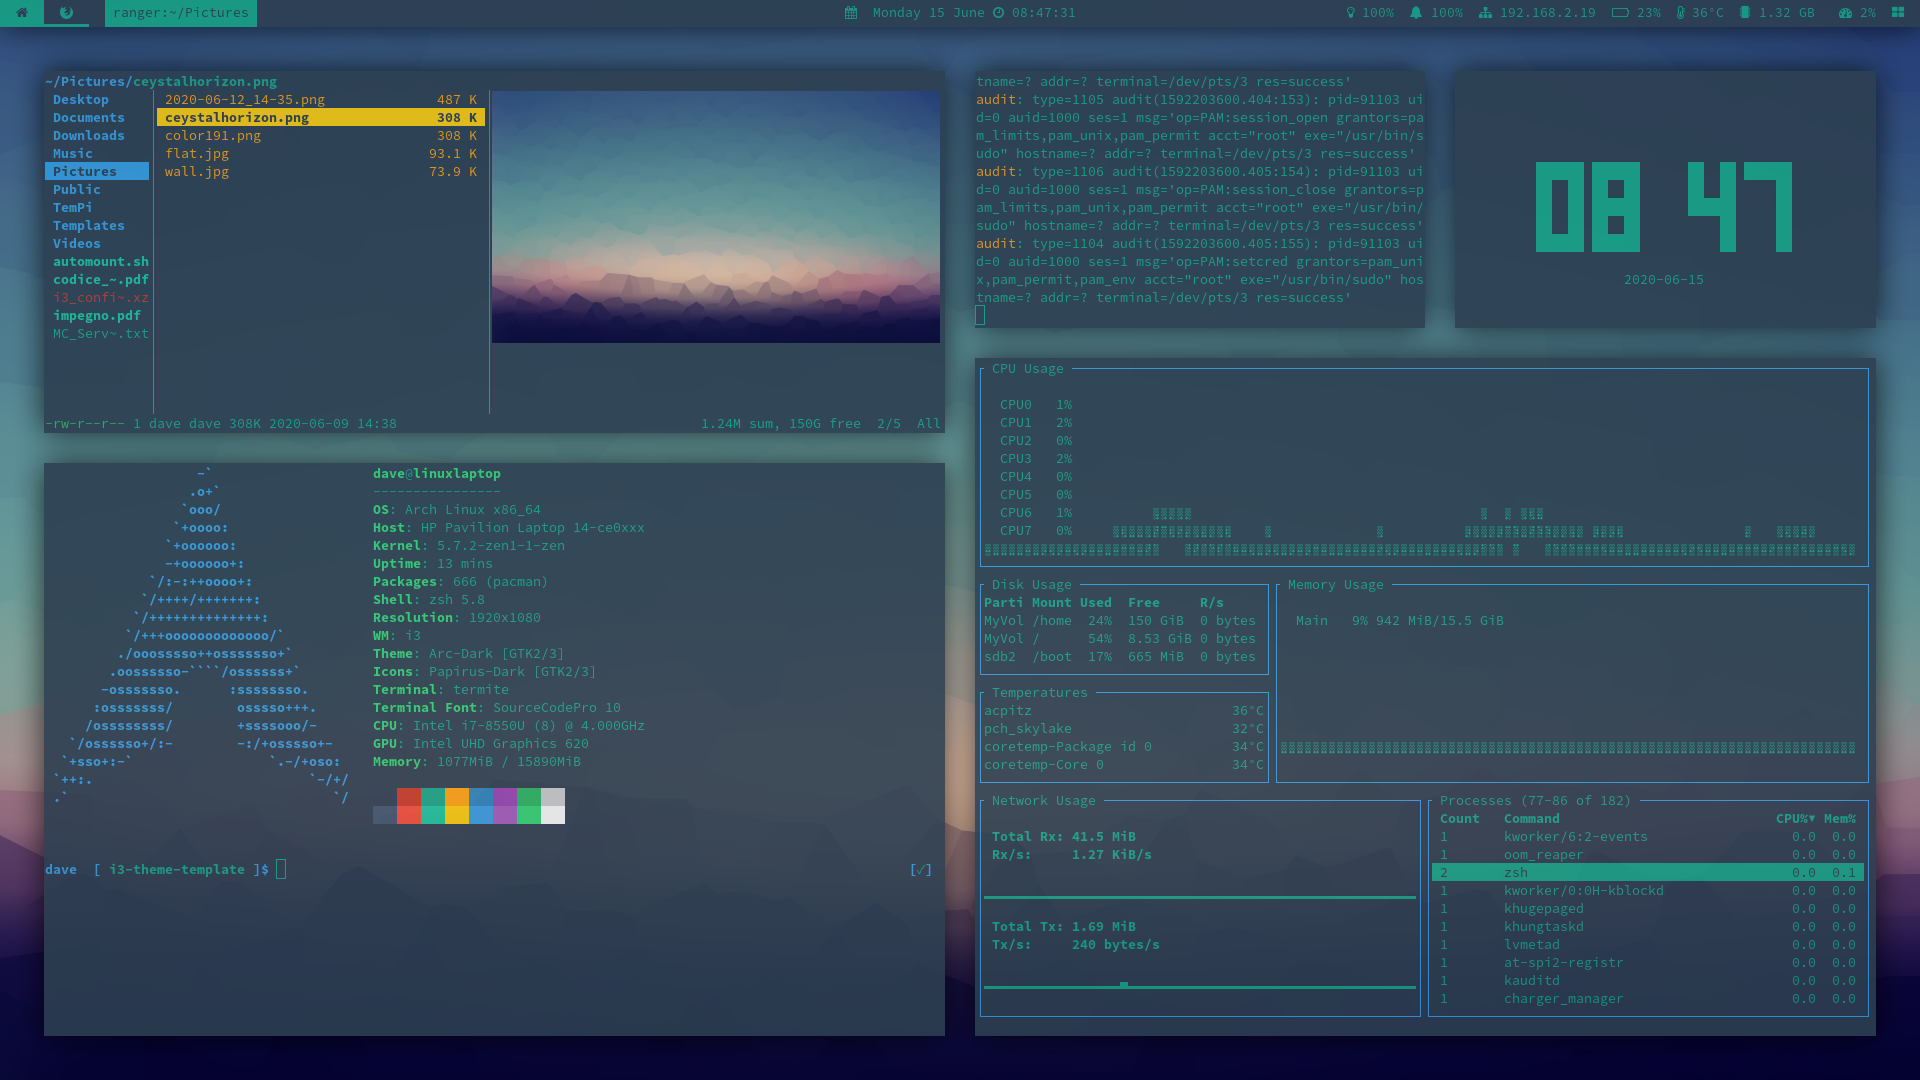1920x1080 pixels.
Task: Select wall.jpg in the file list
Action: point(196,171)
